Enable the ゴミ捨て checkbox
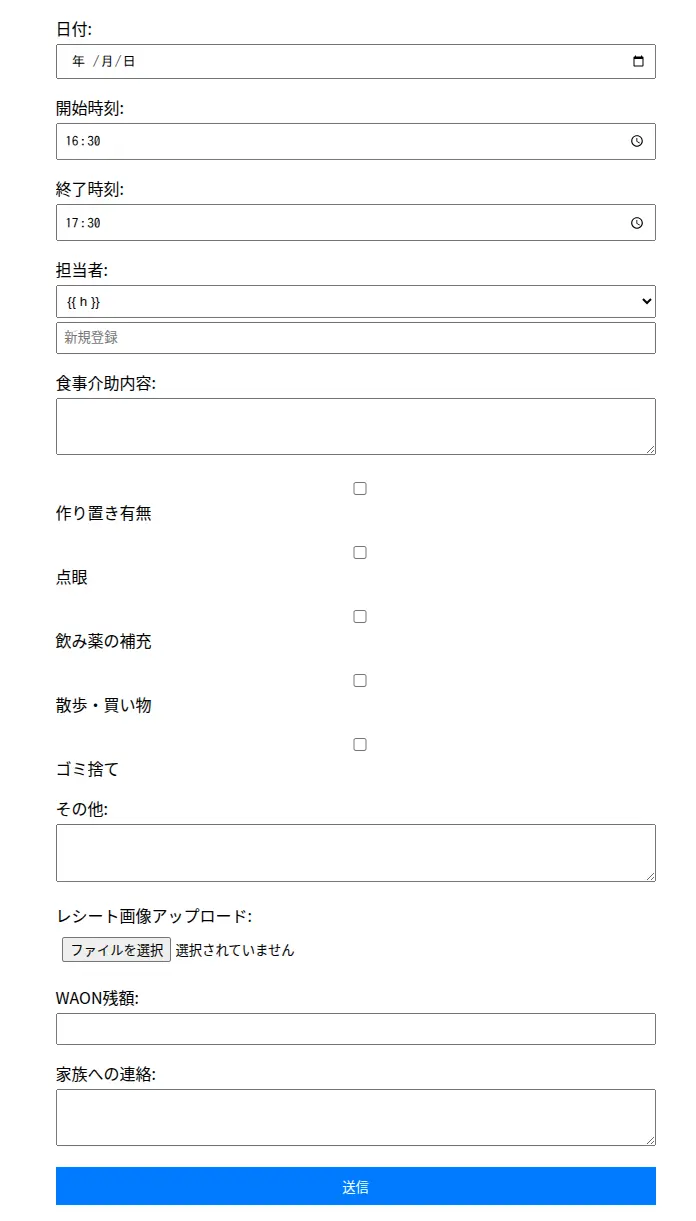 pyautogui.click(x=359, y=744)
